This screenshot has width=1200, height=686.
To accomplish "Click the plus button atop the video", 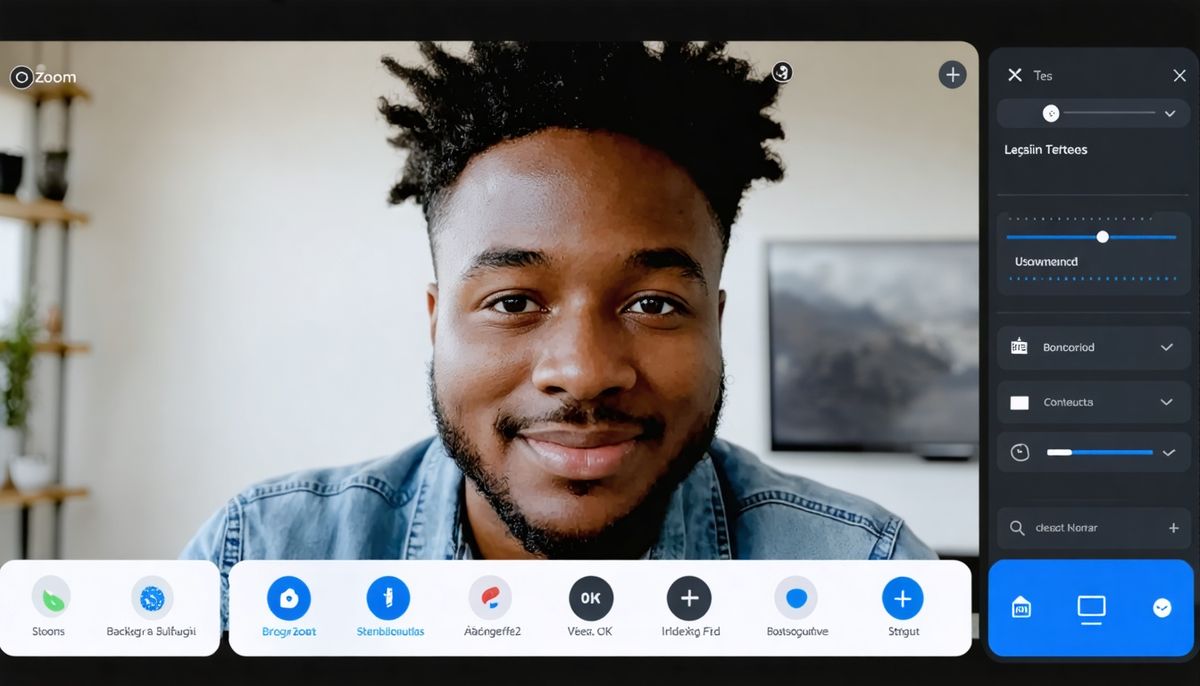I will pyautogui.click(x=952, y=75).
